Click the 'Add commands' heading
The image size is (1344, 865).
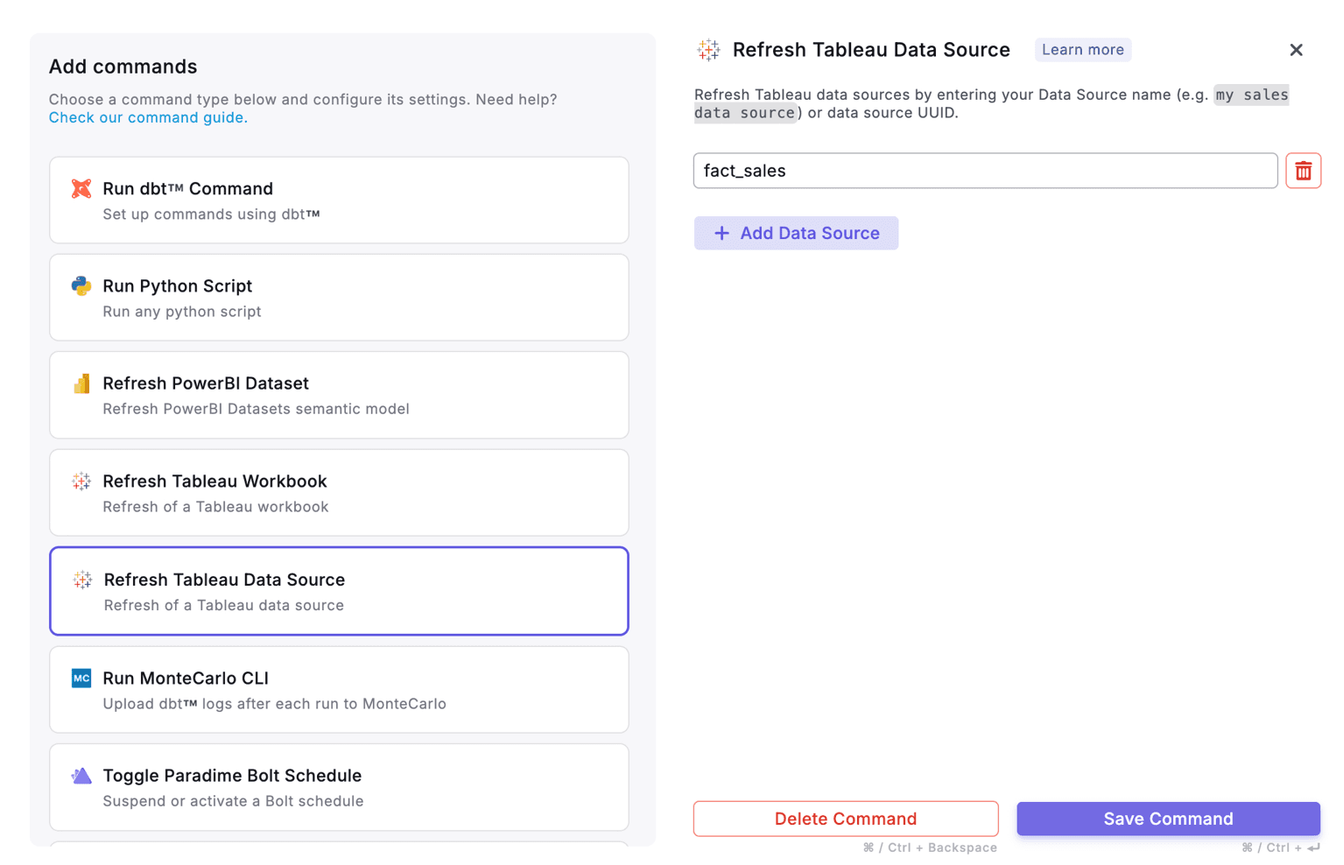click(123, 67)
